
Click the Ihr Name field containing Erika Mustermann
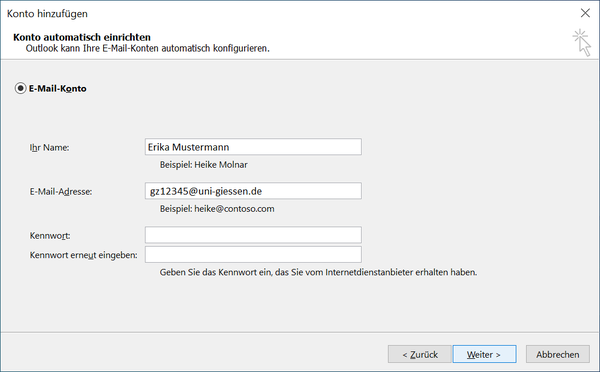click(x=253, y=147)
